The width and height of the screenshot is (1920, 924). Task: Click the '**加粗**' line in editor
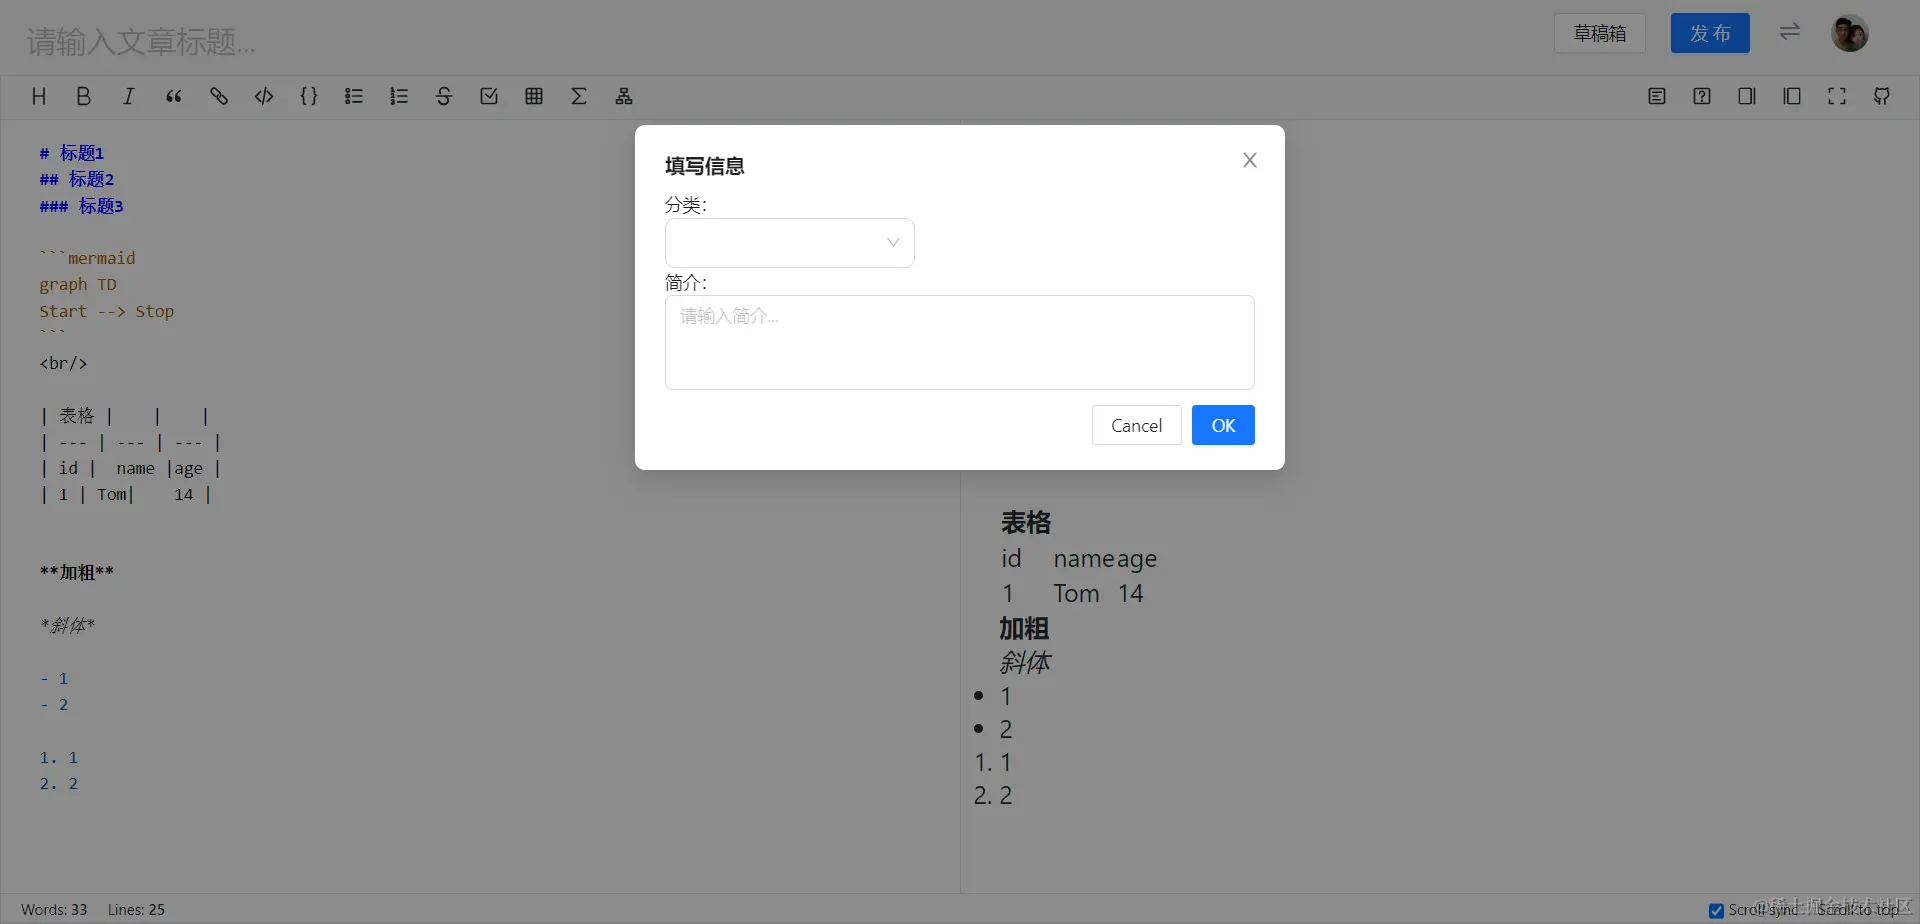pos(77,573)
